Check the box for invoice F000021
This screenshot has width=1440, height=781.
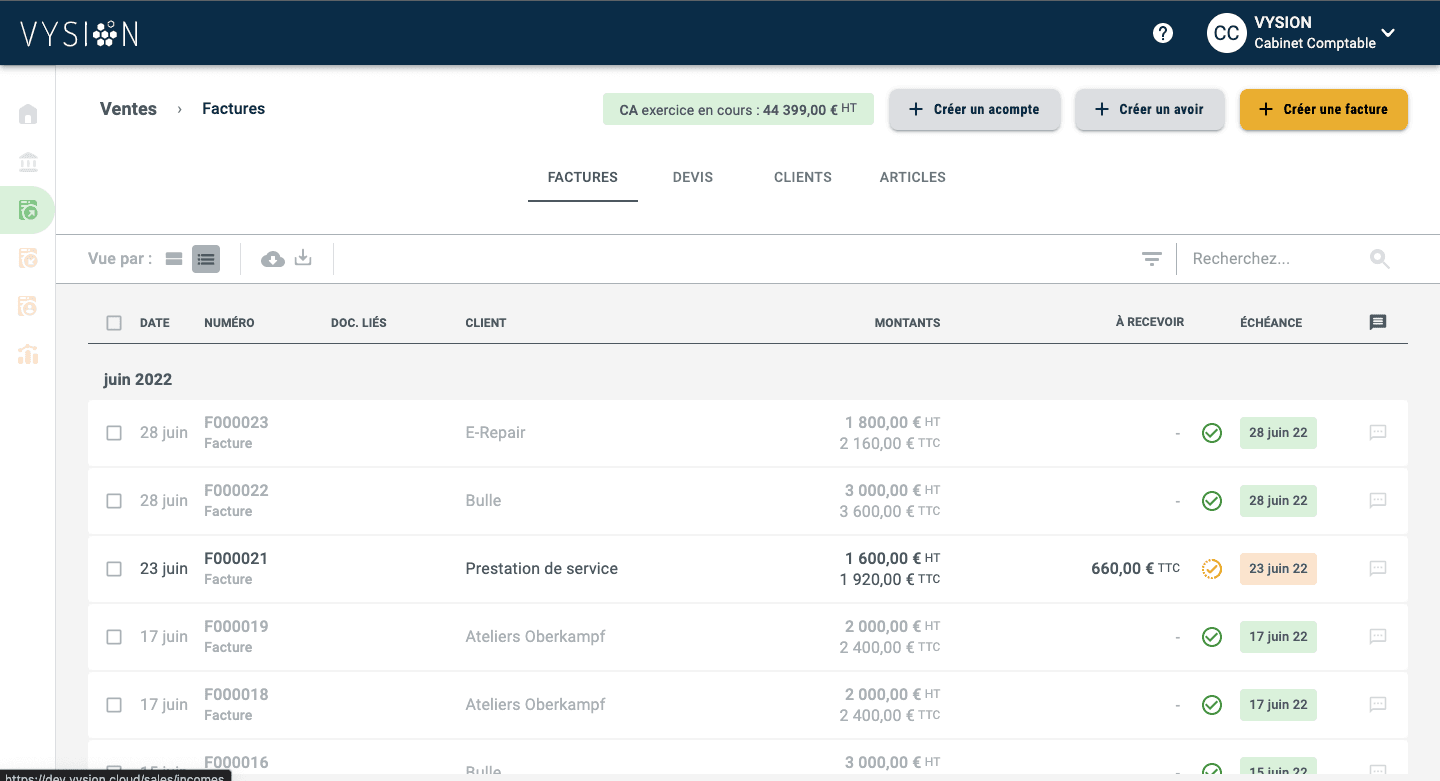click(x=114, y=569)
